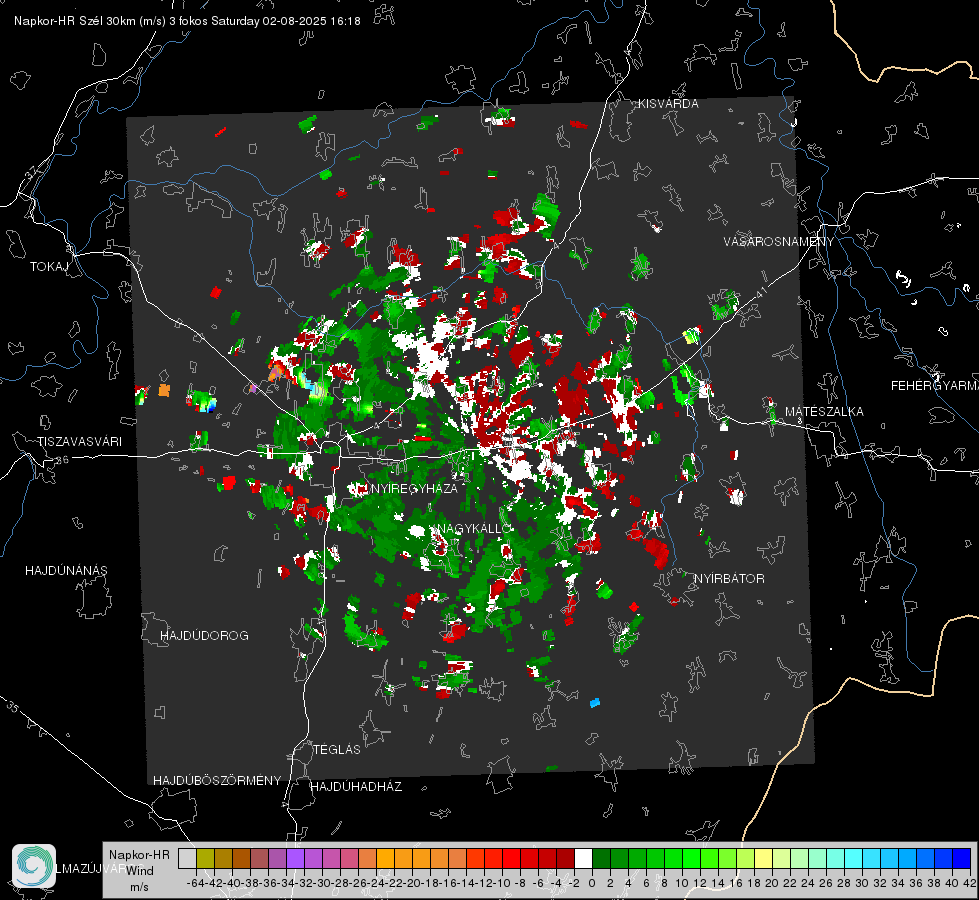Click the radar title text with timestamp 16:18
The width and height of the screenshot is (979, 900).
187,21
